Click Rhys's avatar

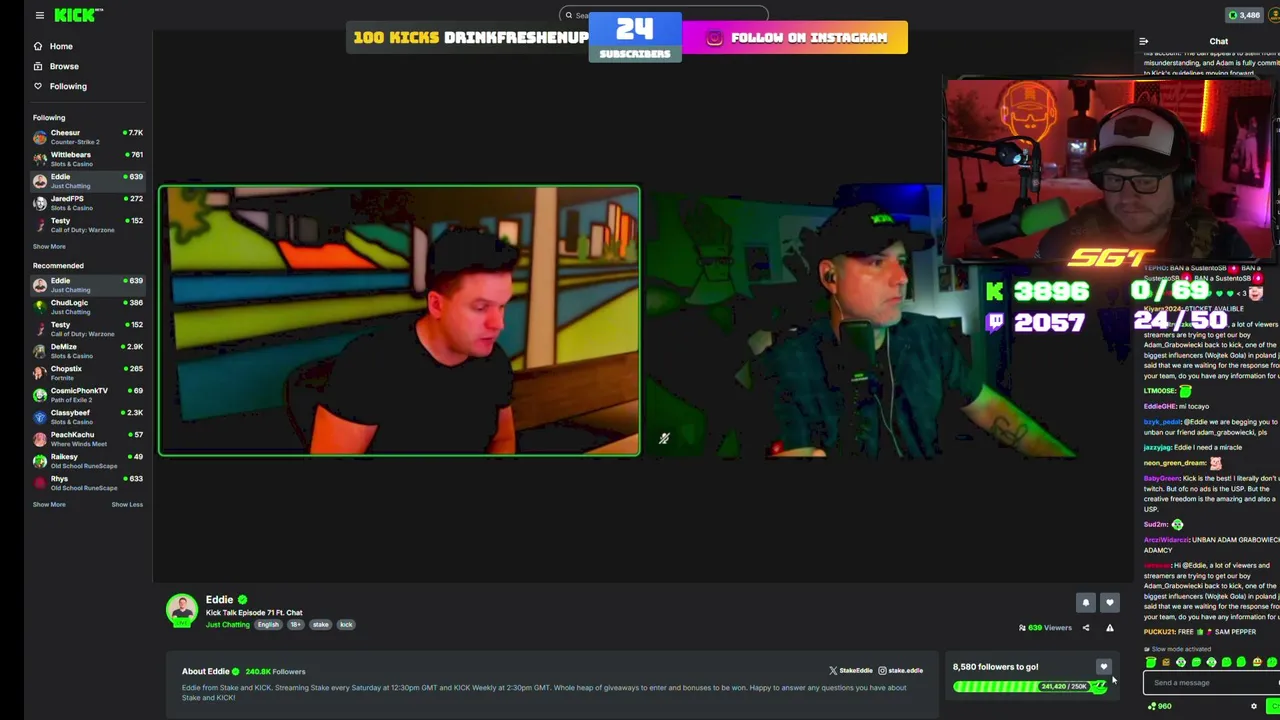pos(39,483)
